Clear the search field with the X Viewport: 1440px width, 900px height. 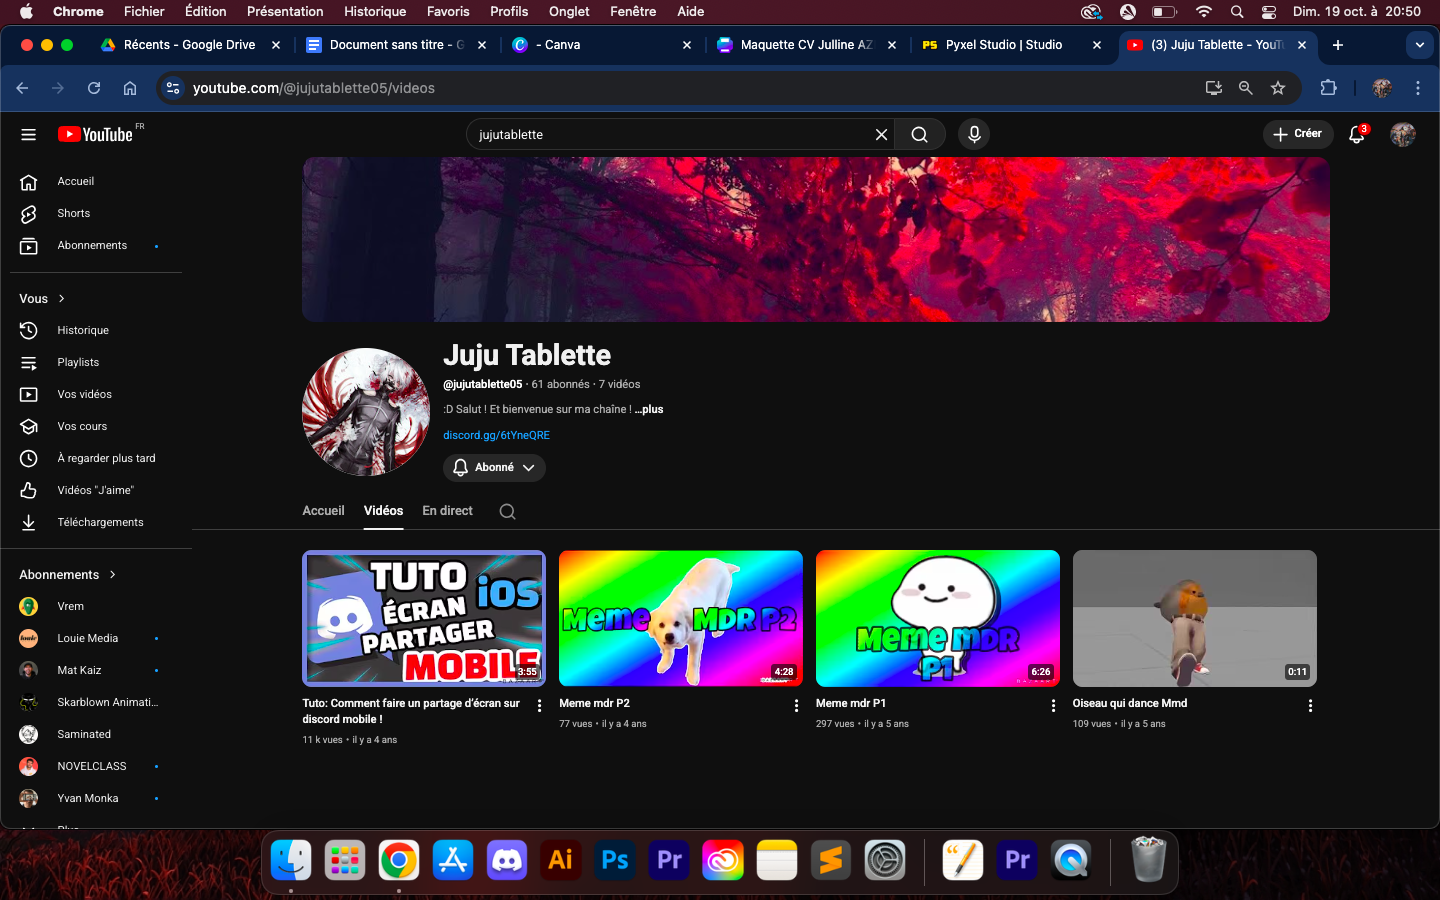881,134
